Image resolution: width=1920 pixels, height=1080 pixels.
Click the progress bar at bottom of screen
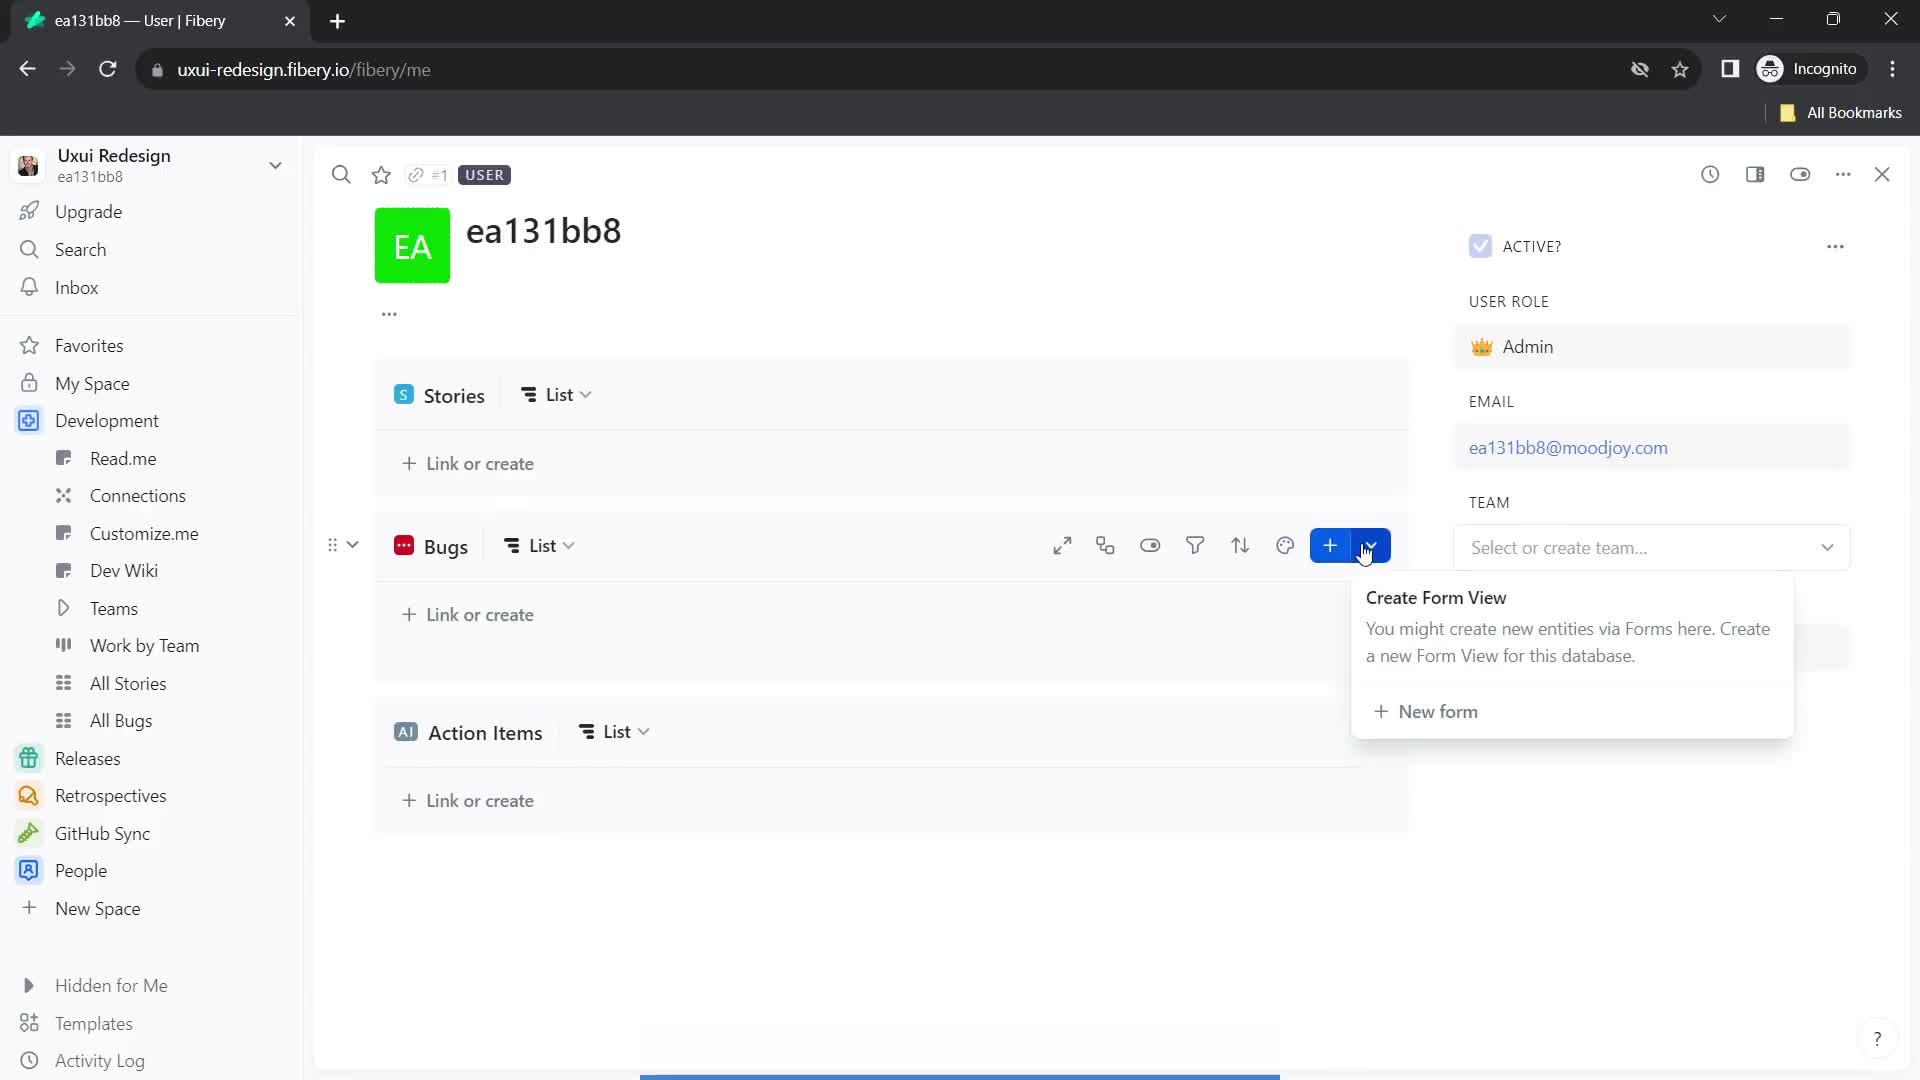click(x=961, y=1076)
